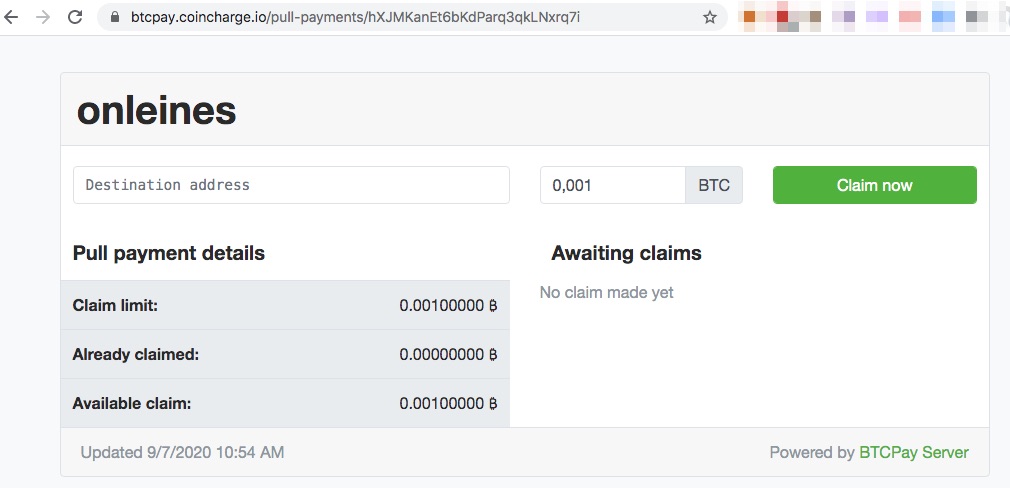Click the browser forward arrow

point(43,17)
